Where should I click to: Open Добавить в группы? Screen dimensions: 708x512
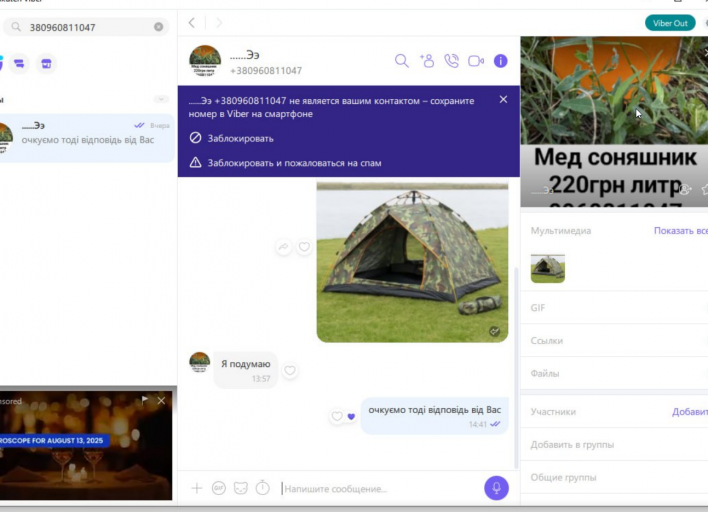click(x=614, y=445)
